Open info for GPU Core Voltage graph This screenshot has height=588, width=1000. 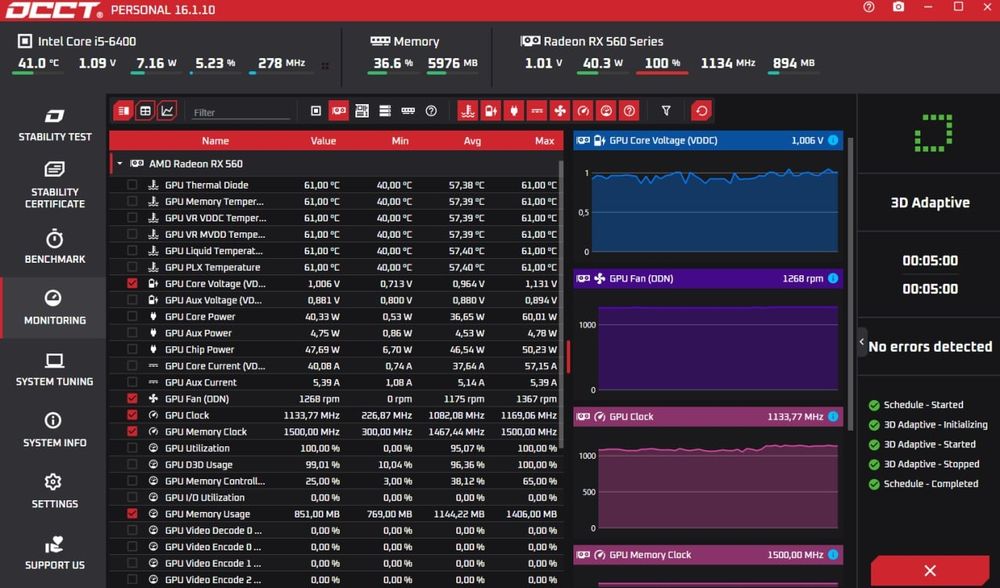click(x=833, y=140)
